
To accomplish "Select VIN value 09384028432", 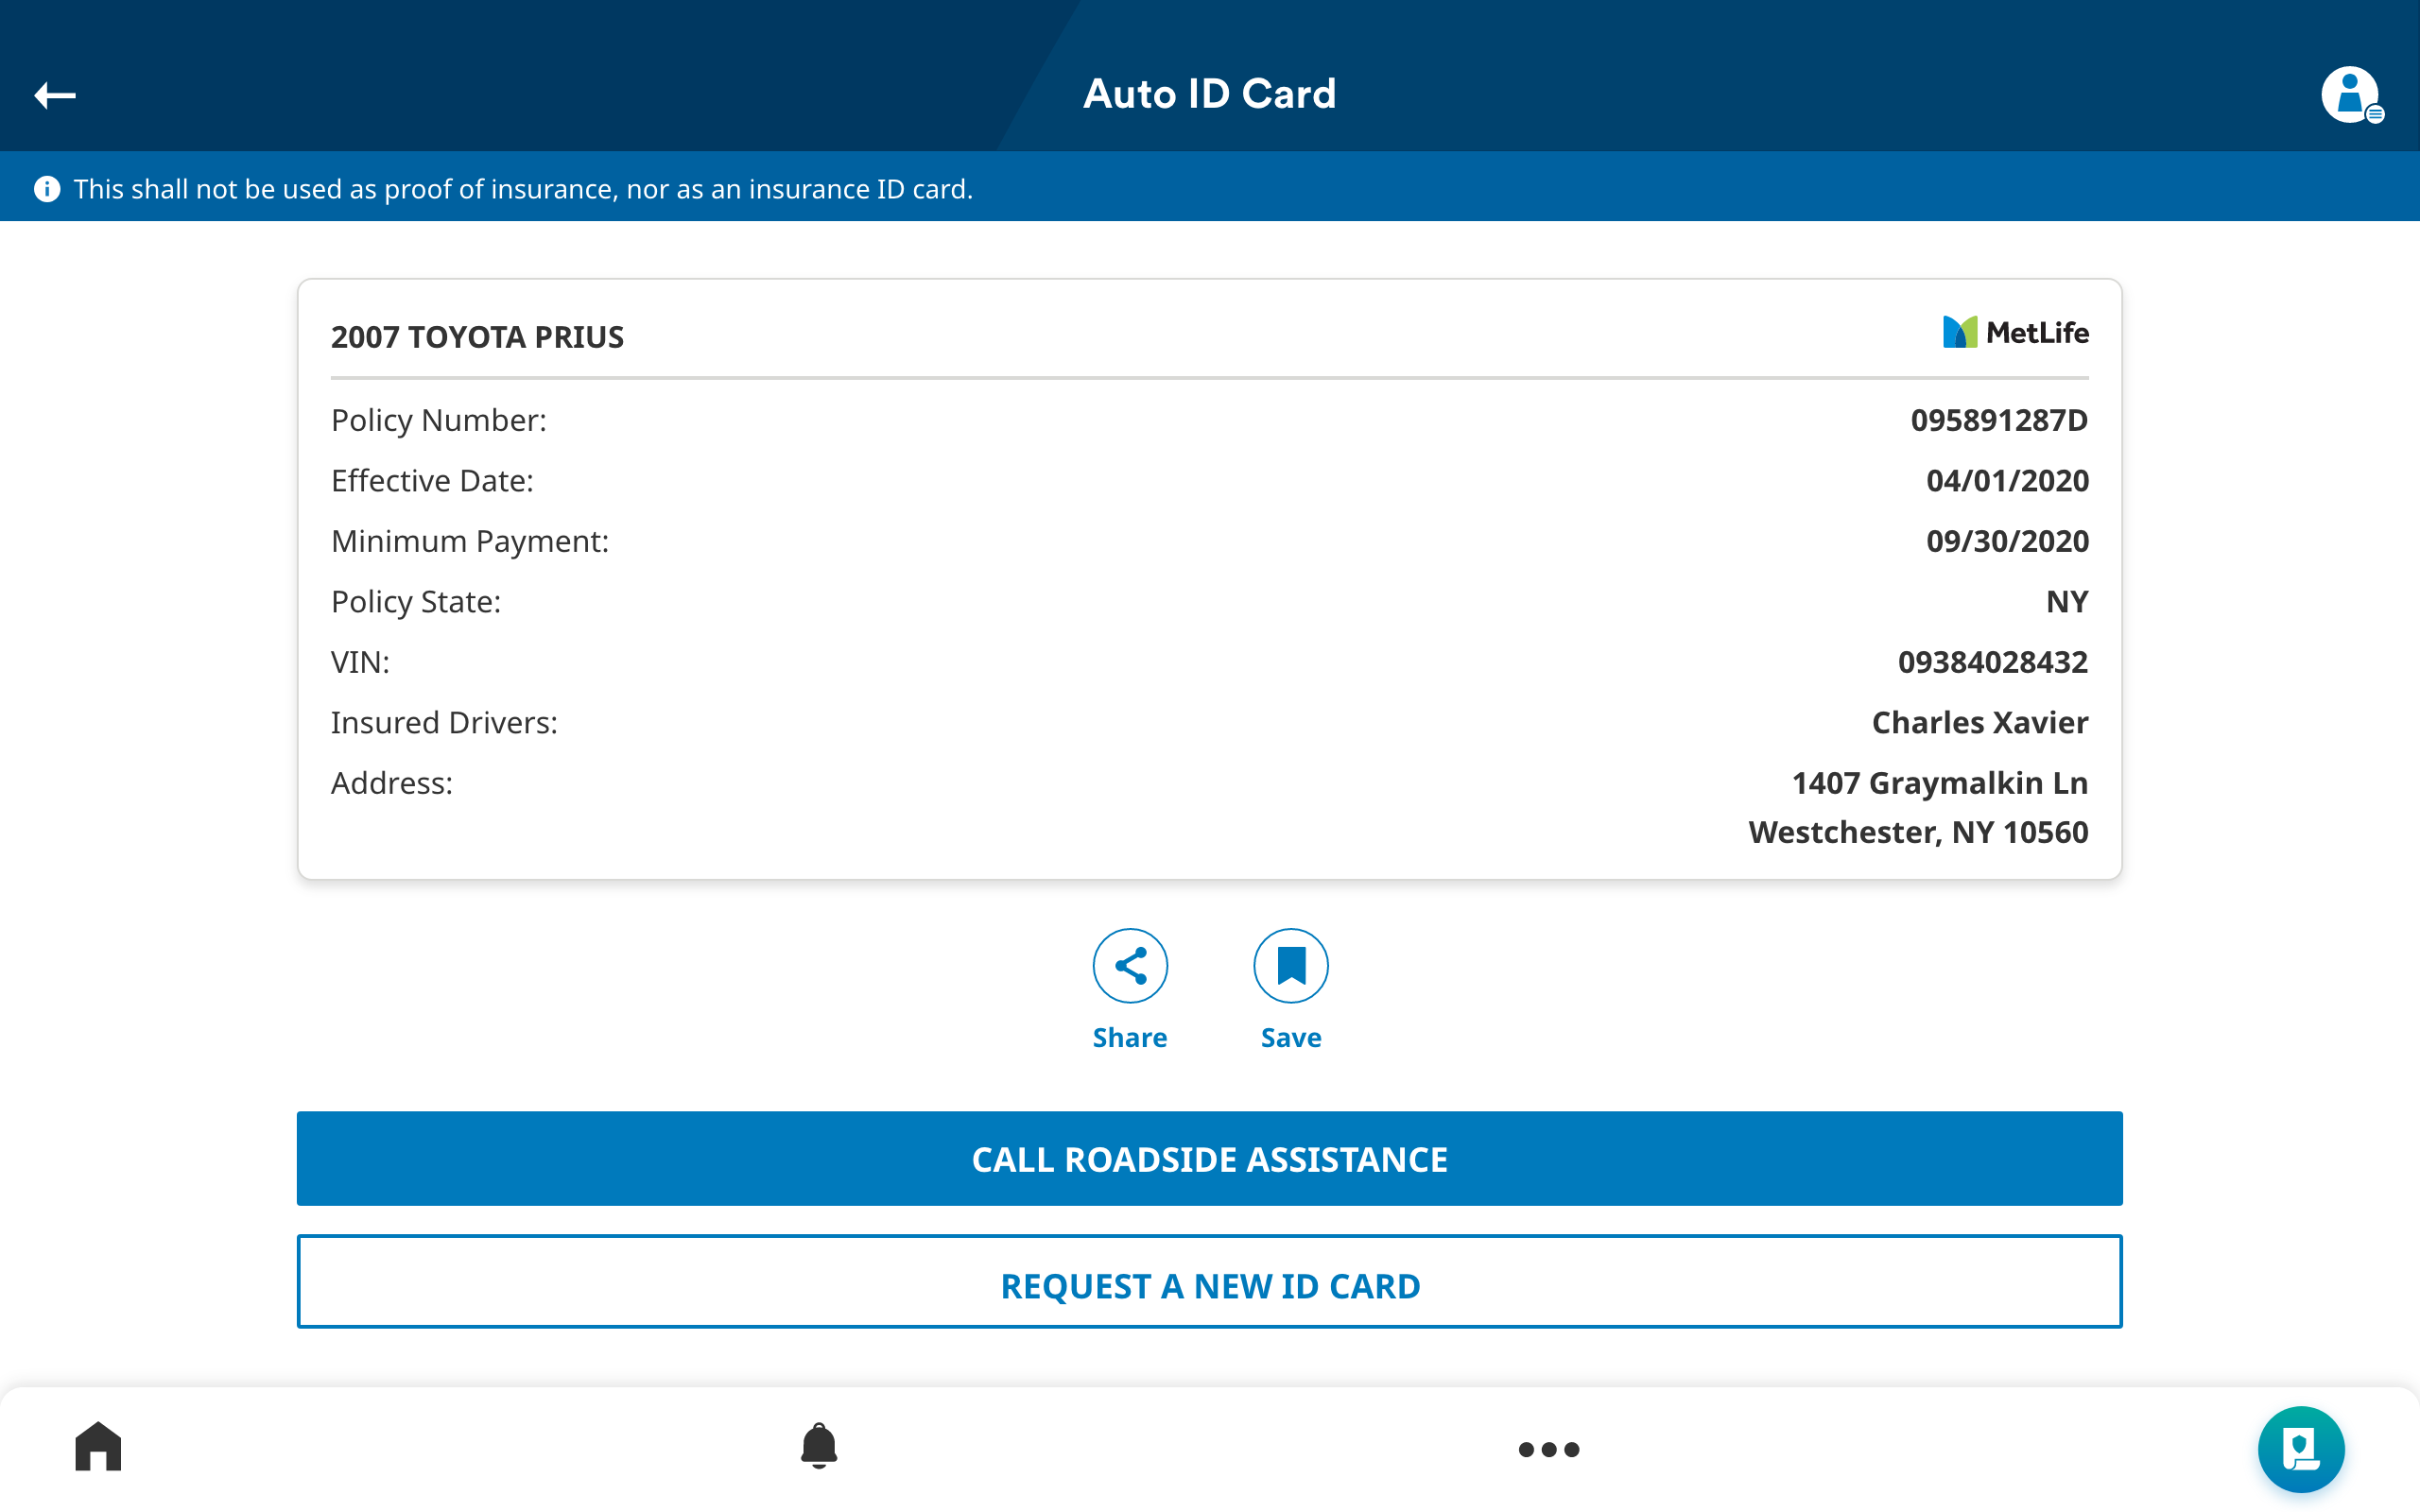I will [1993, 662].
